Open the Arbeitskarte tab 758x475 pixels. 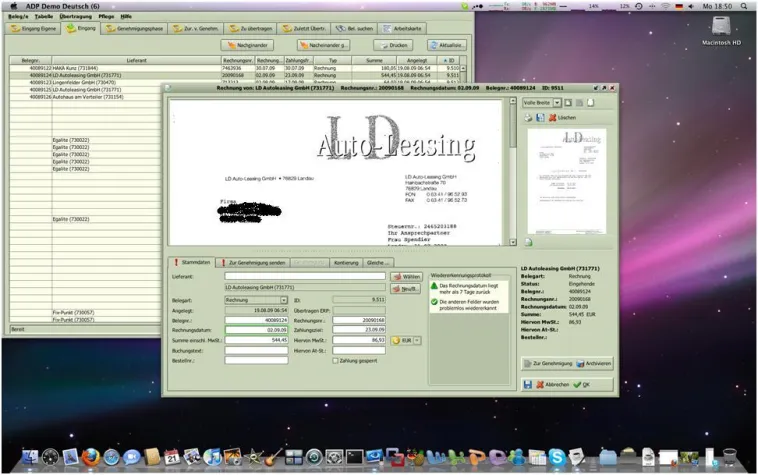click(402, 29)
